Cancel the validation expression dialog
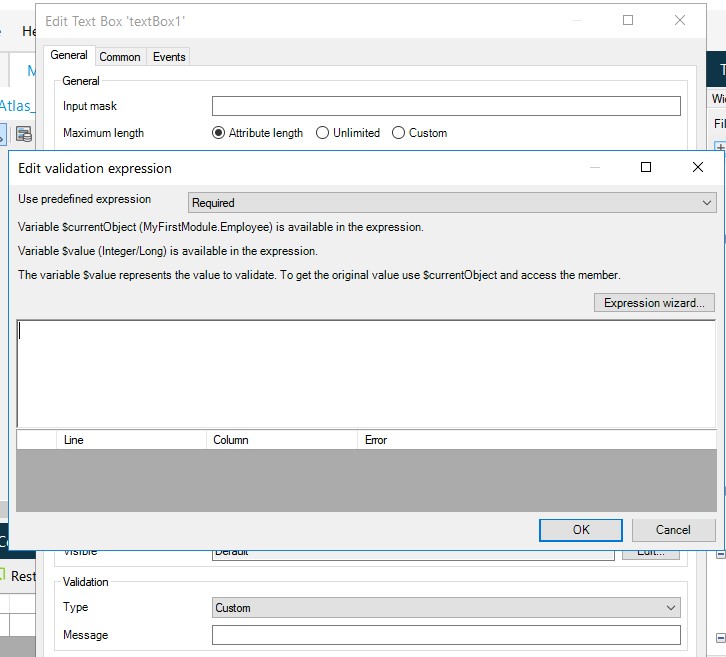 pos(673,530)
